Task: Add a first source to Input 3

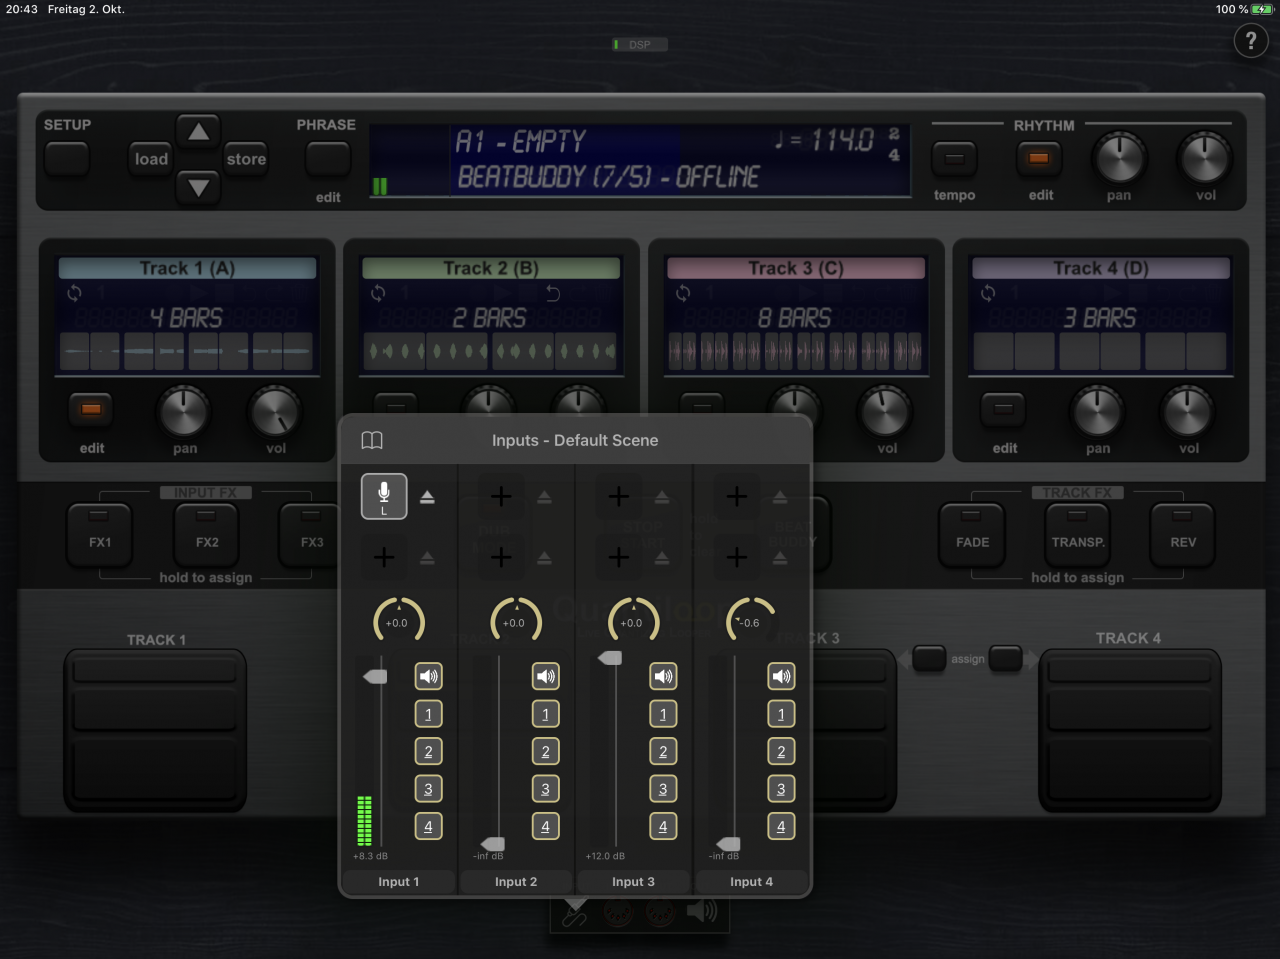Action: tap(619, 496)
